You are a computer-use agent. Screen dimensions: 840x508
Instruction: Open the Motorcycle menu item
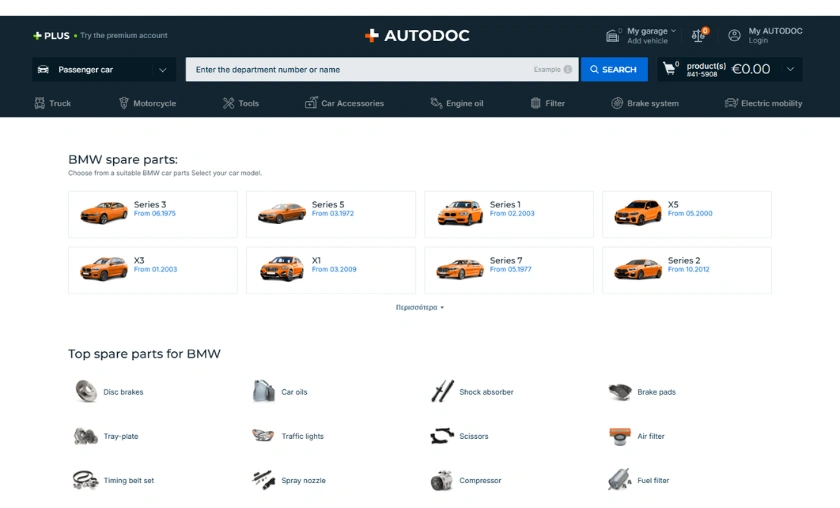[147, 103]
